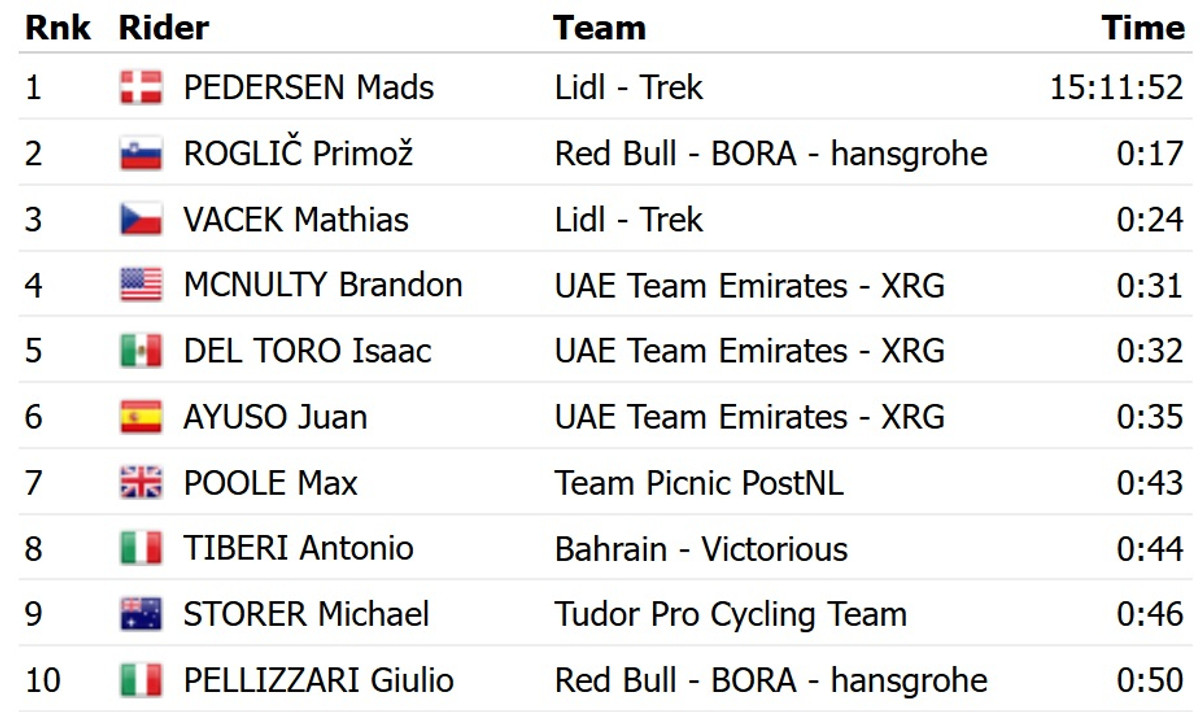Open Team Picnic PostNL team page
1200x712 pixels.
click(x=699, y=484)
